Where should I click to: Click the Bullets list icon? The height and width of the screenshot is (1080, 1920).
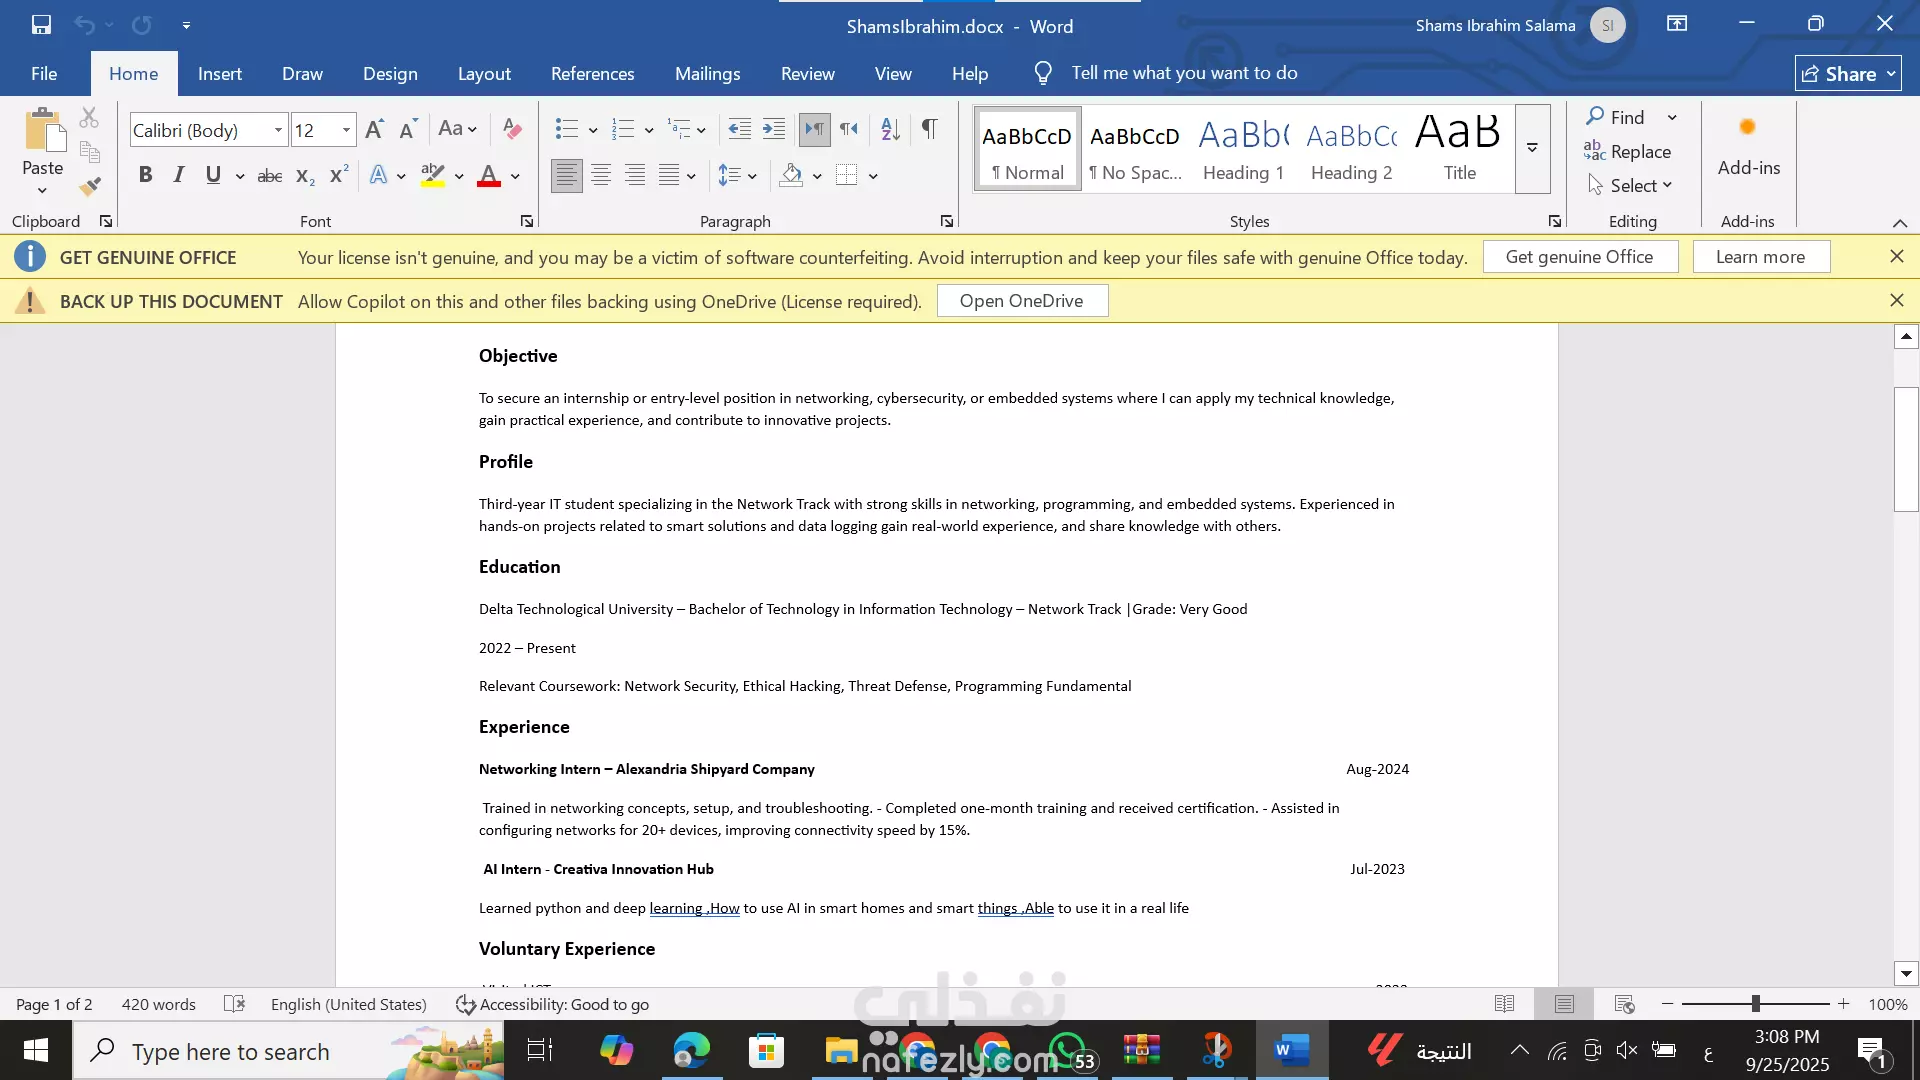[x=566, y=129]
